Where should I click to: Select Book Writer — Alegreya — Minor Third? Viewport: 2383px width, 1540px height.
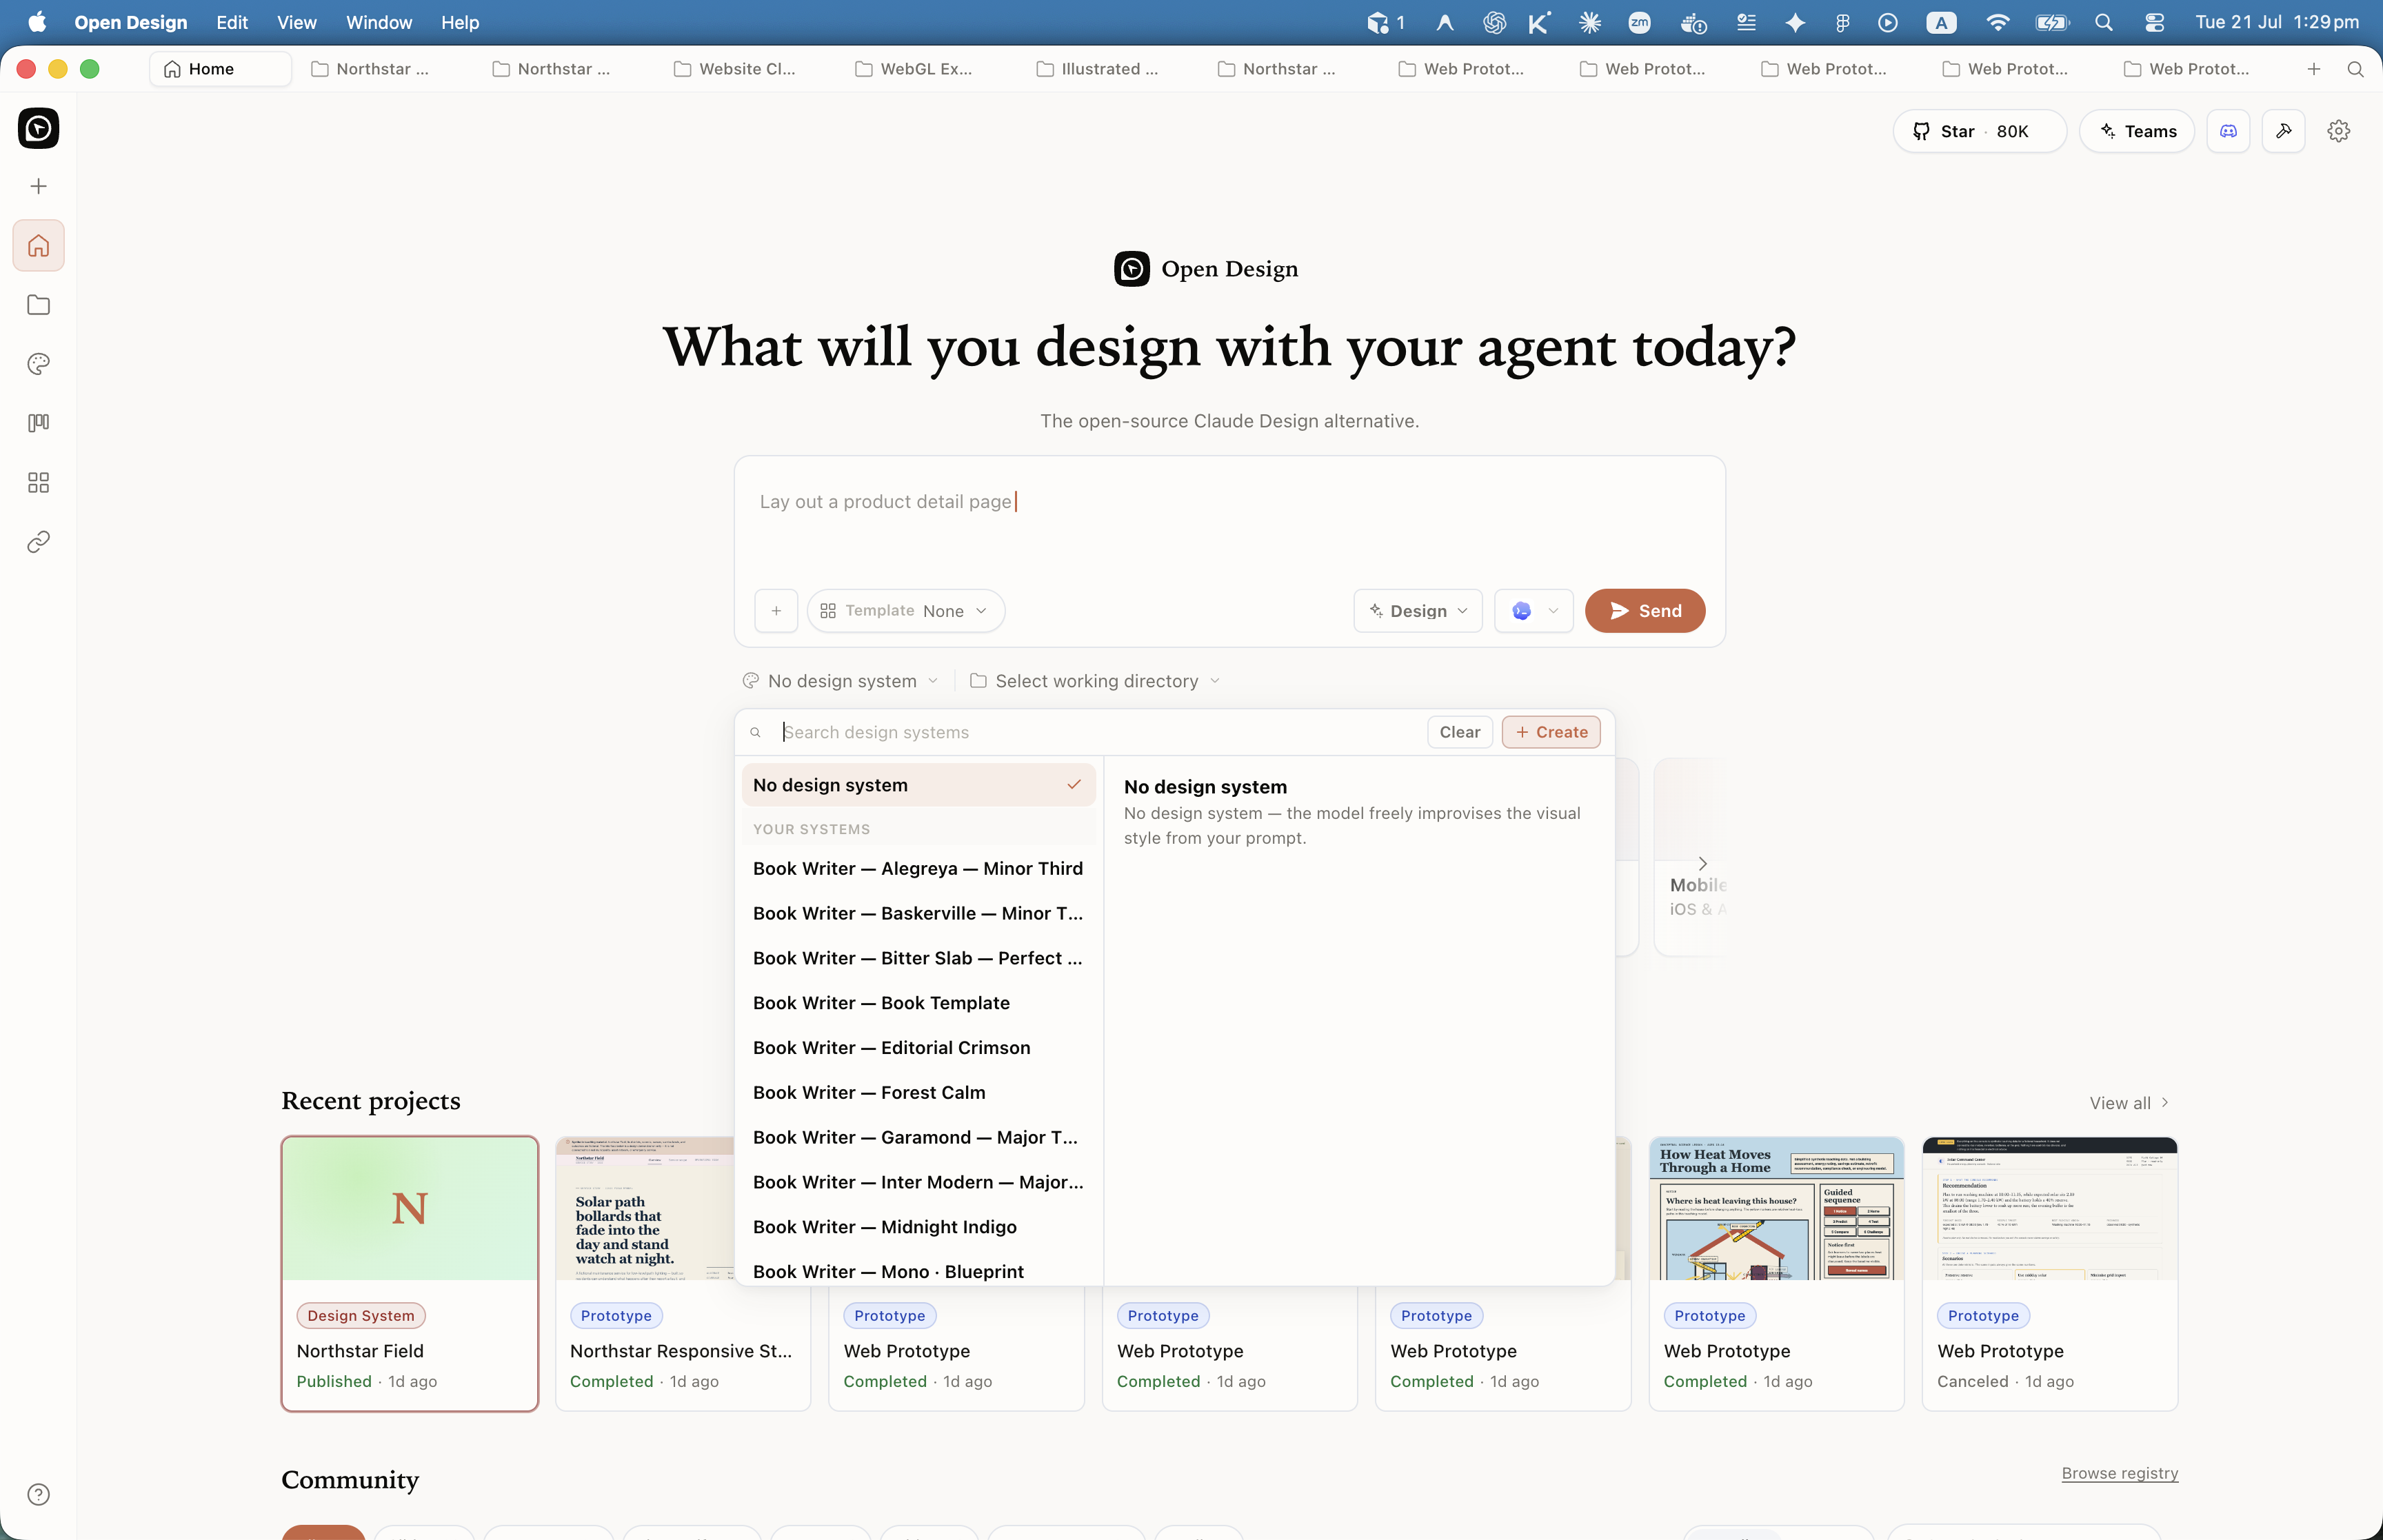[x=918, y=869]
